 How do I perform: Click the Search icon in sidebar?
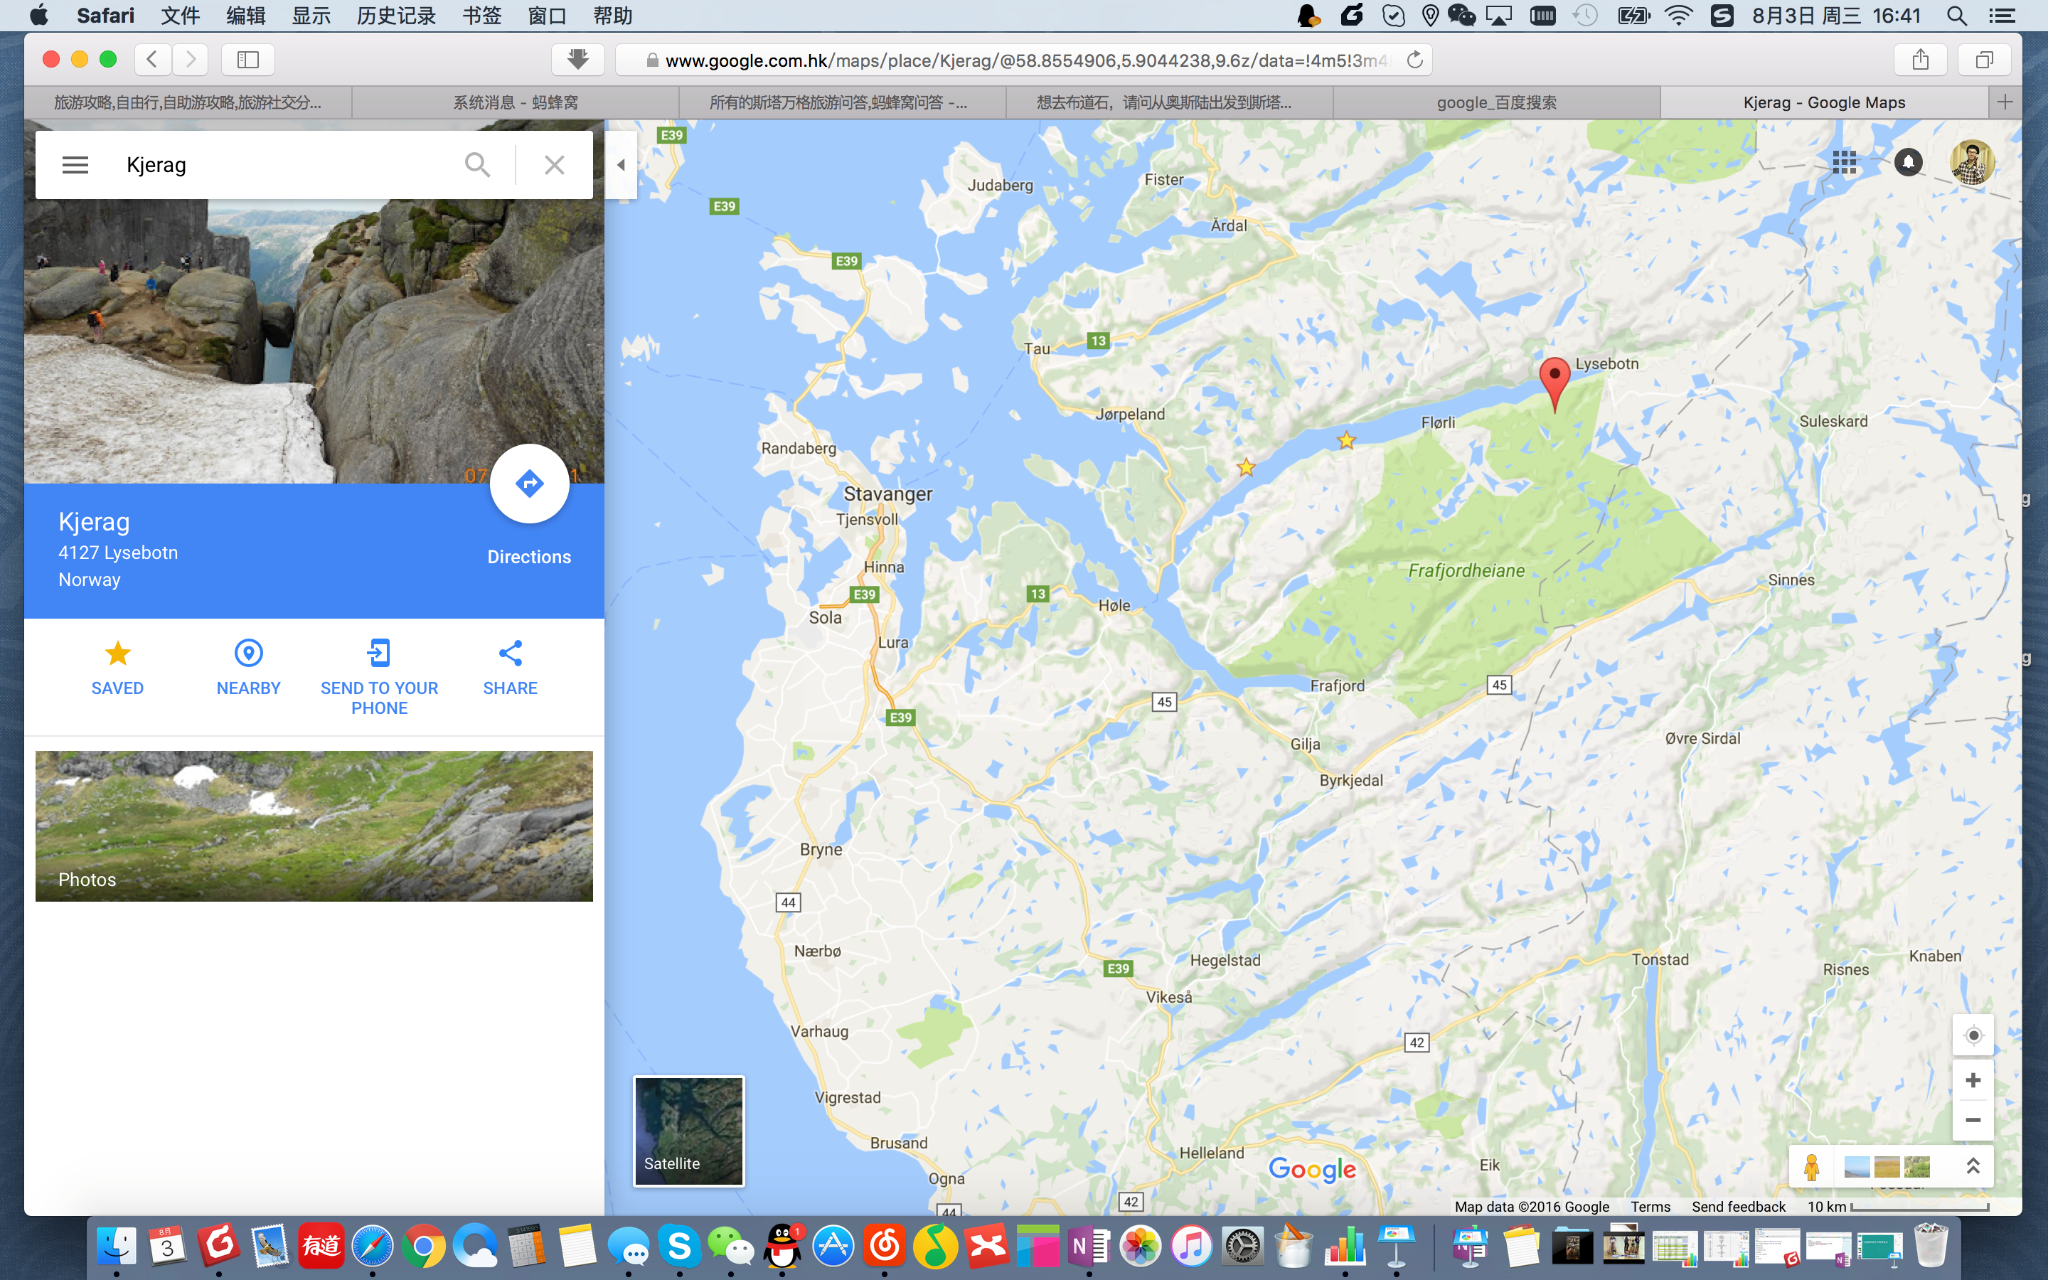(478, 164)
